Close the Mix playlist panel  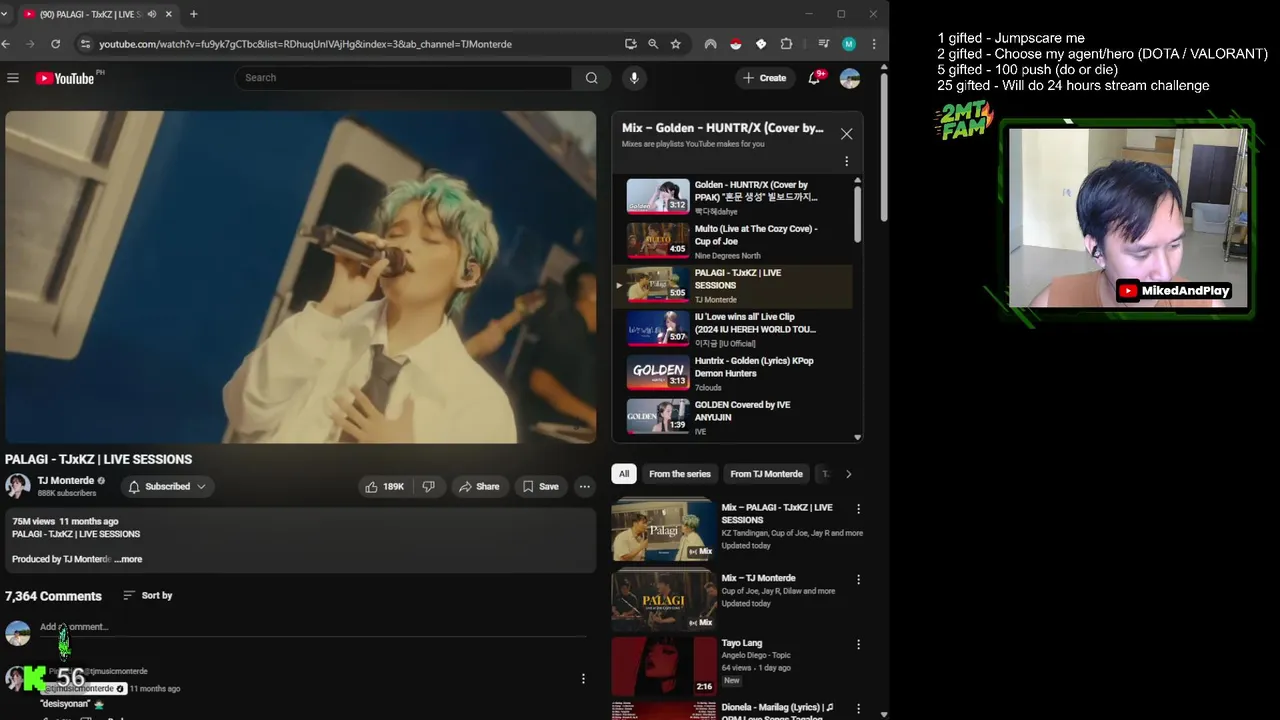coord(846,134)
